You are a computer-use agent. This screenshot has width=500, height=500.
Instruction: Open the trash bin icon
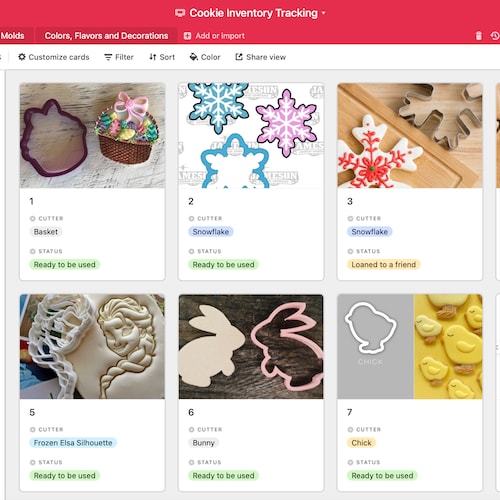479,36
